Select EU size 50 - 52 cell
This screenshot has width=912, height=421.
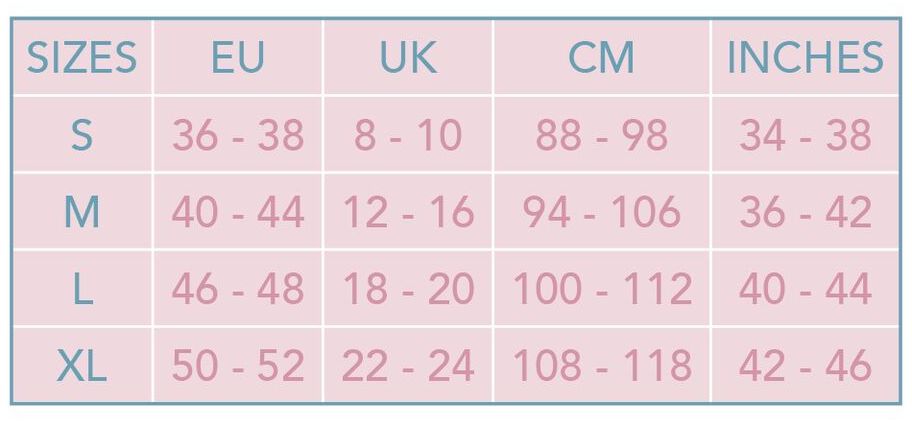tap(238, 366)
